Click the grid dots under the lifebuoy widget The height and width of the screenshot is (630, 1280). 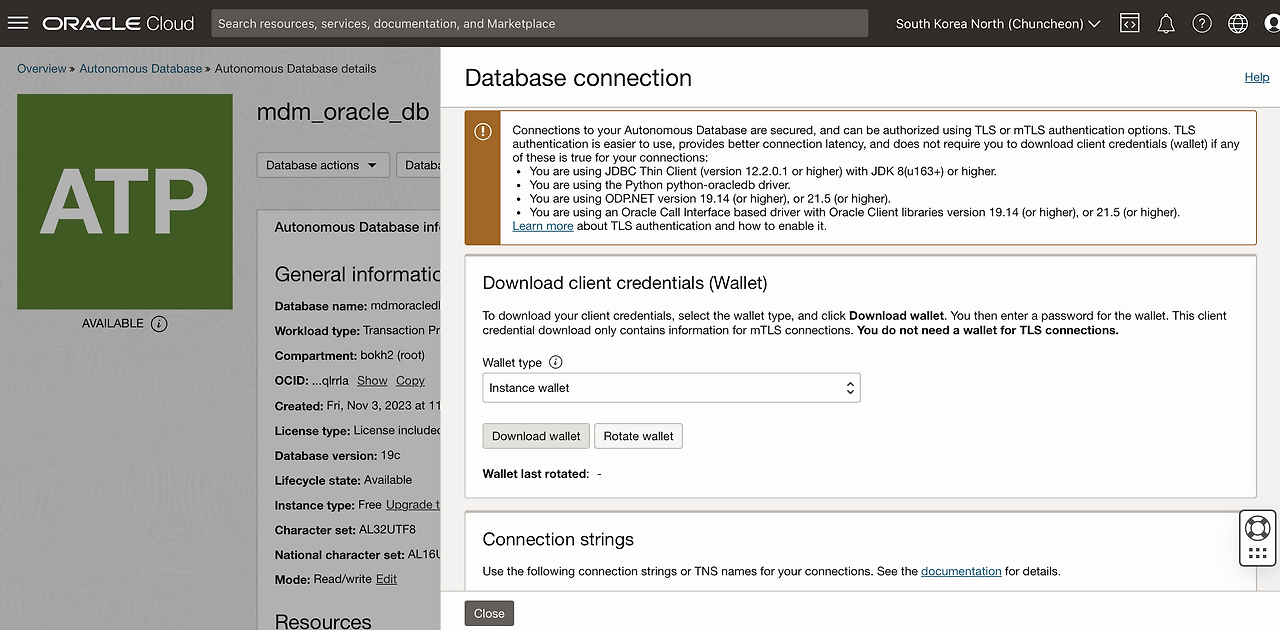pyautogui.click(x=1257, y=553)
